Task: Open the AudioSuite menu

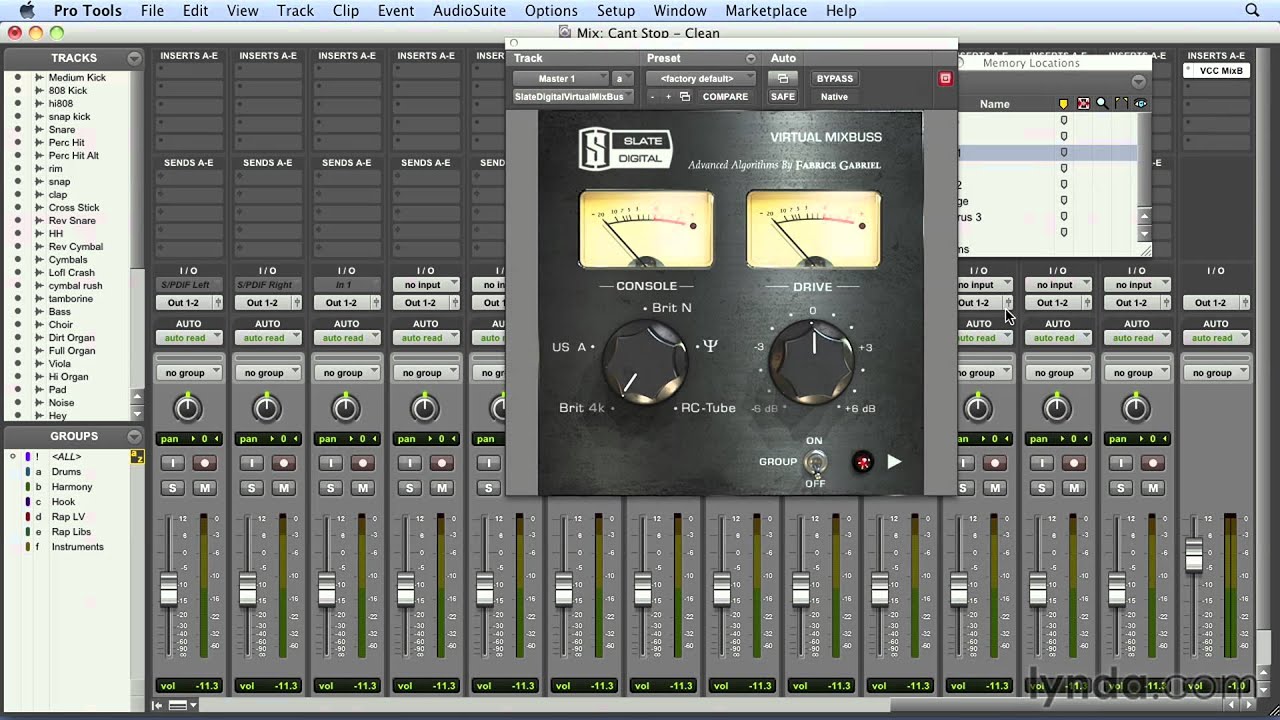Action: [x=468, y=10]
